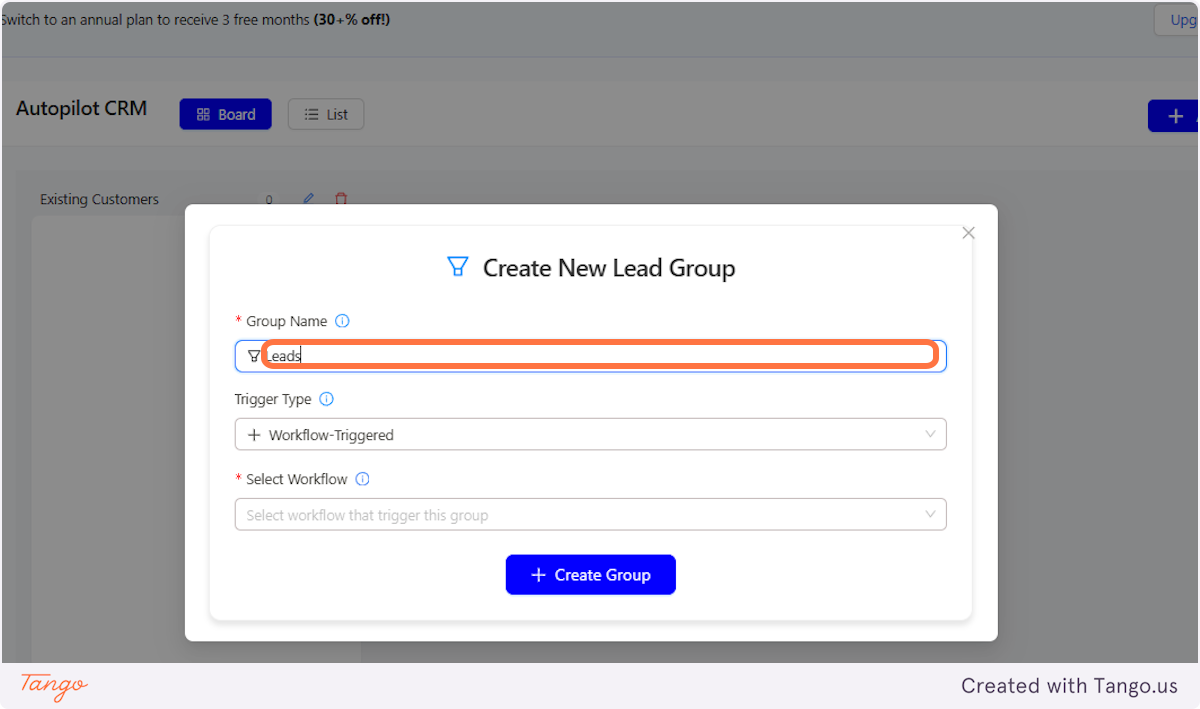Expand the Workflow-Triggered chevron
Screen dimensions: 1200x709
[931, 434]
